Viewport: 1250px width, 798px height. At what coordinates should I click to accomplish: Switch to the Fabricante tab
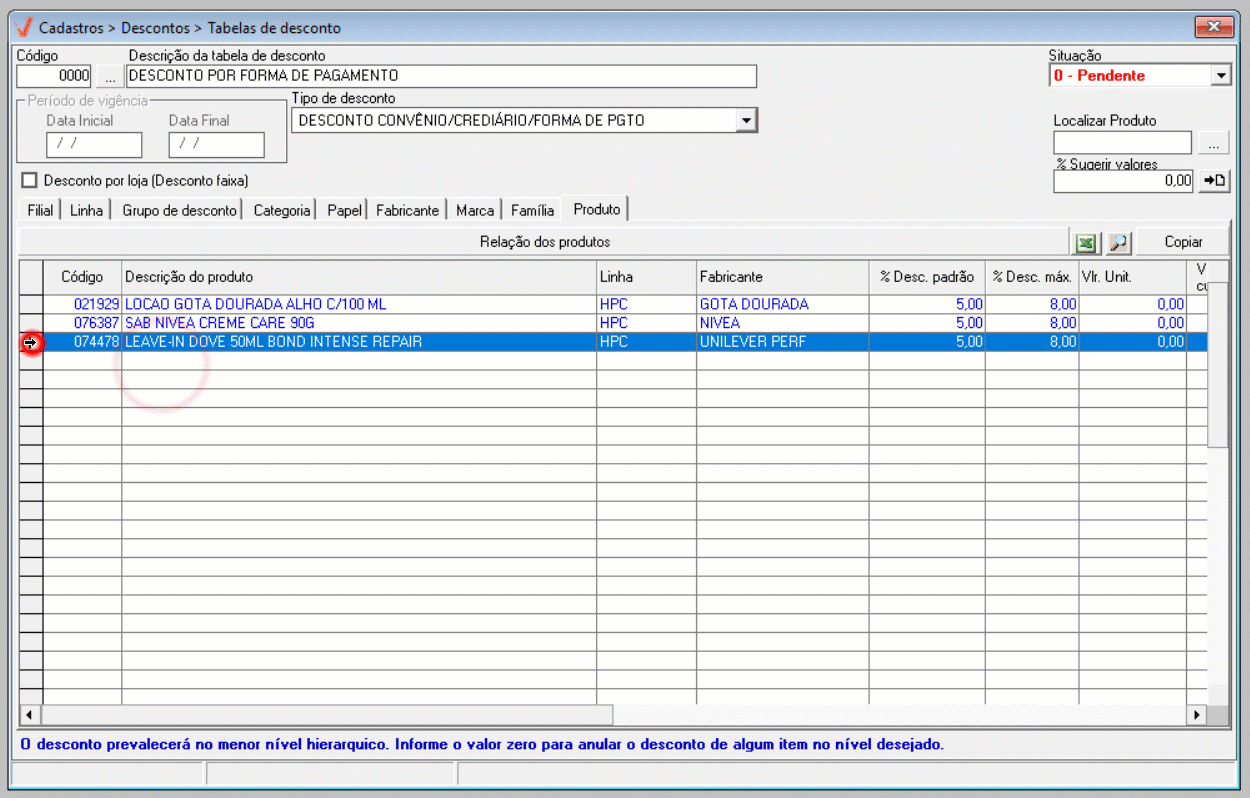(x=407, y=211)
